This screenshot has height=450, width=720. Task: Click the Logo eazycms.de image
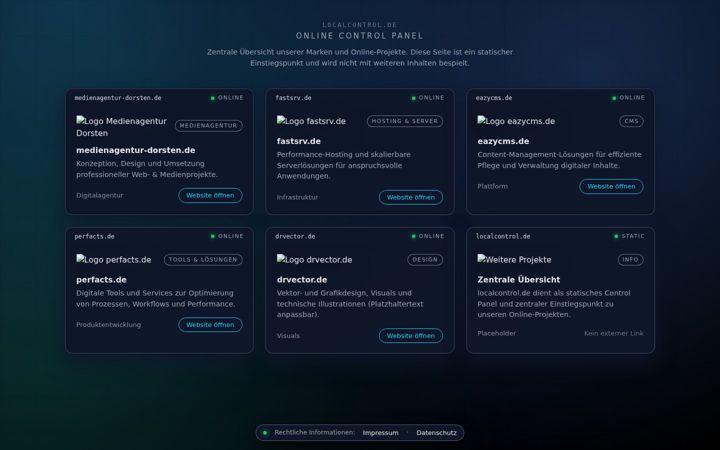[x=516, y=121]
